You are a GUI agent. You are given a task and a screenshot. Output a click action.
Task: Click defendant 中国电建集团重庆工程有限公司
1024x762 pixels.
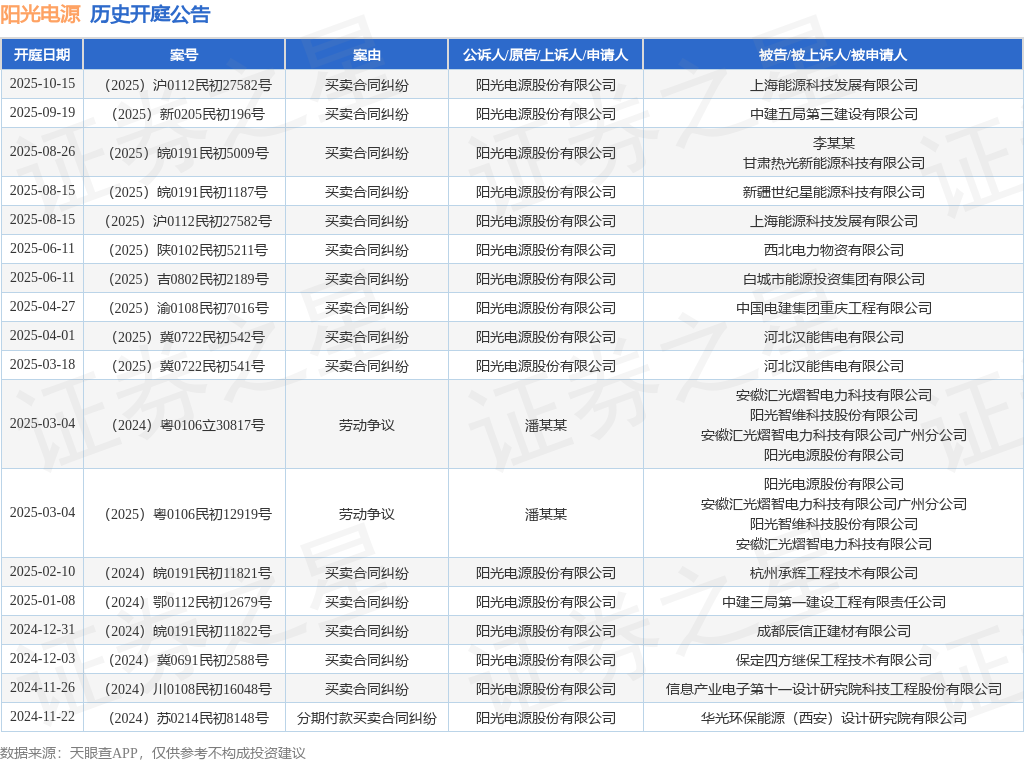(x=834, y=308)
